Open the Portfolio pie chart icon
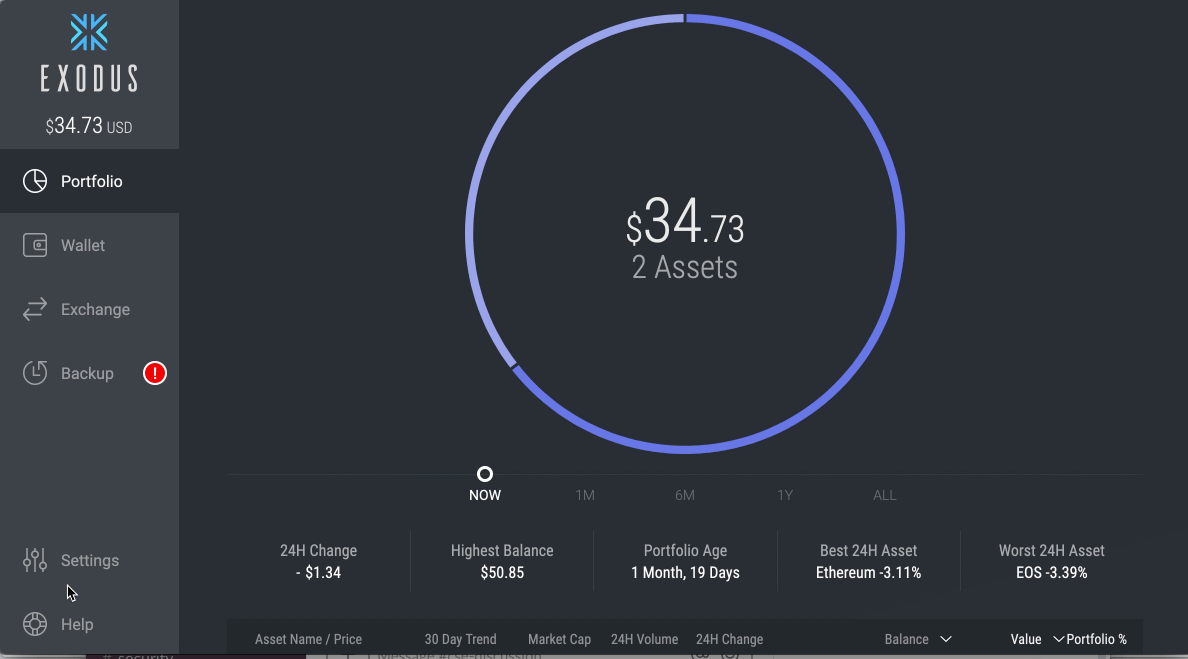Image resolution: width=1188 pixels, height=659 pixels. [35, 181]
